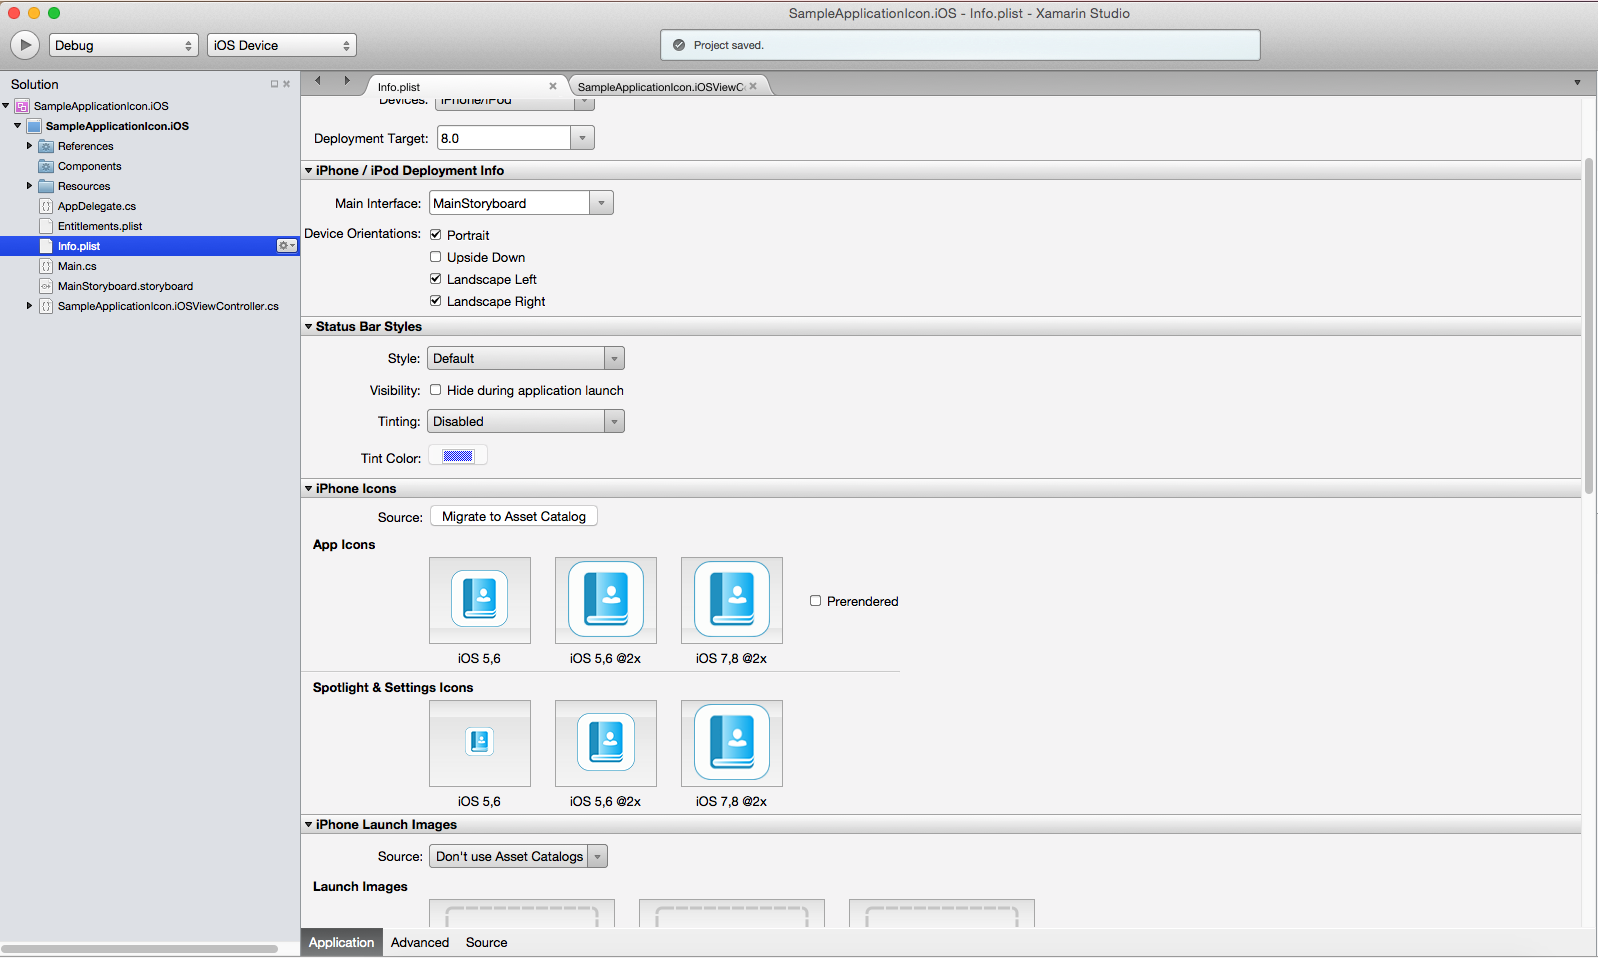Viewport: 1598px width, 958px height.
Task: Switch to the Advanced tab
Action: pyautogui.click(x=420, y=942)
